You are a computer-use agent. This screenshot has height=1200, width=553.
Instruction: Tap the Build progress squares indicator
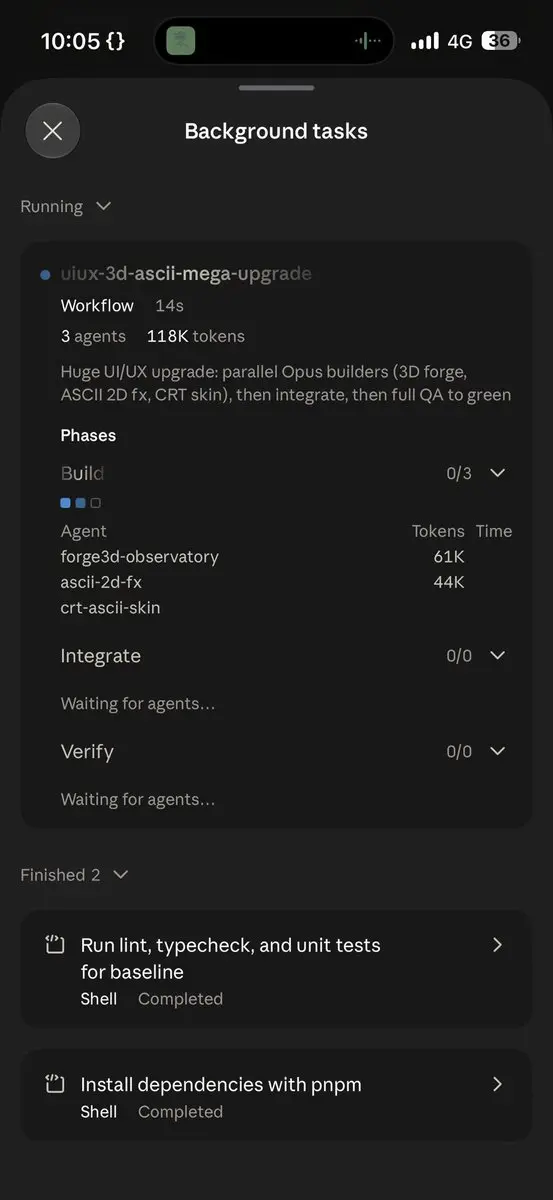coord(81,503)
